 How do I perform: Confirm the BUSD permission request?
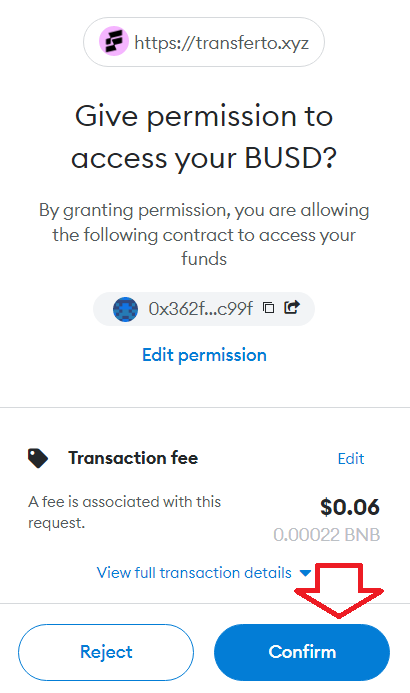coord(302,652)
